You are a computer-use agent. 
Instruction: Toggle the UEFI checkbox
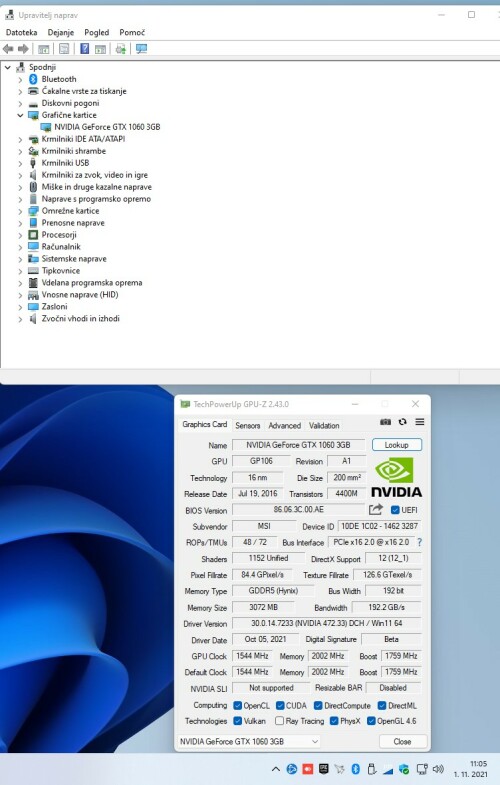click(x=395, y=510)
